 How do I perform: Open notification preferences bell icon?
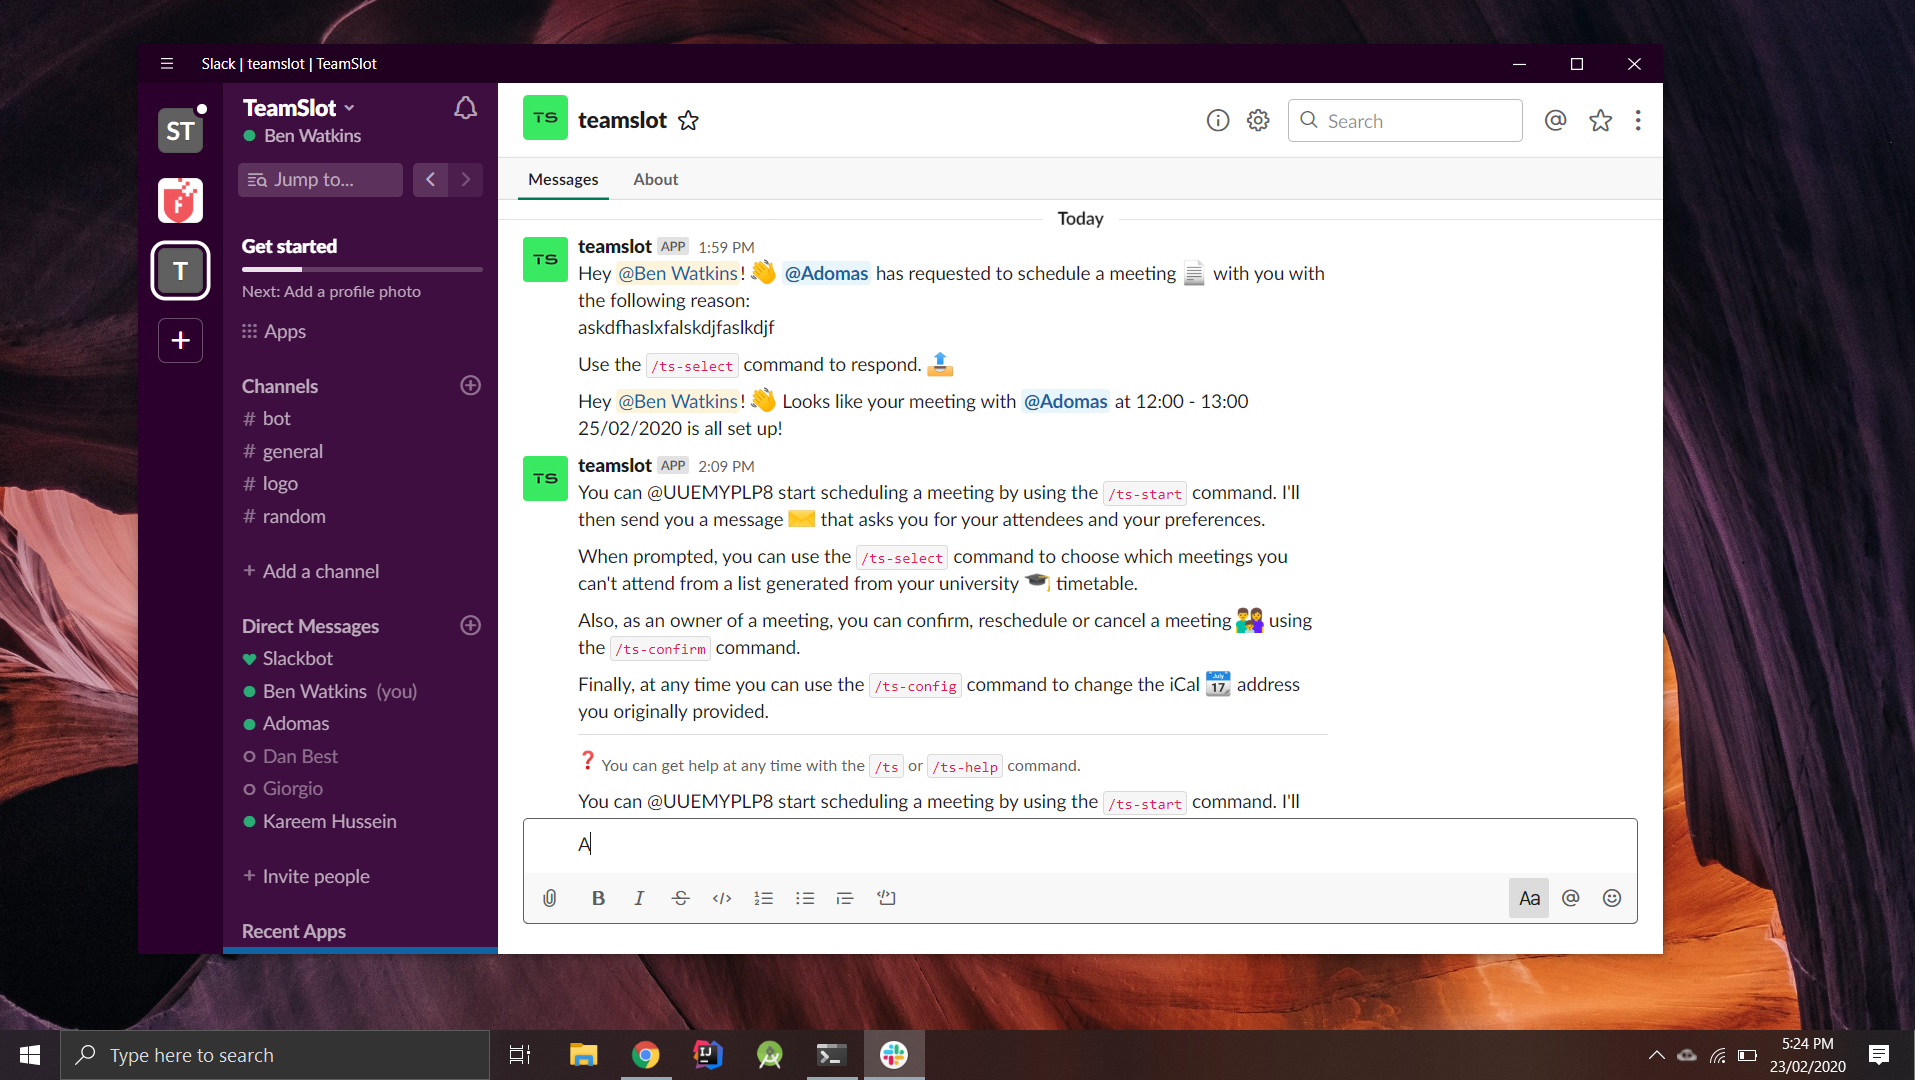coord(465,108)
